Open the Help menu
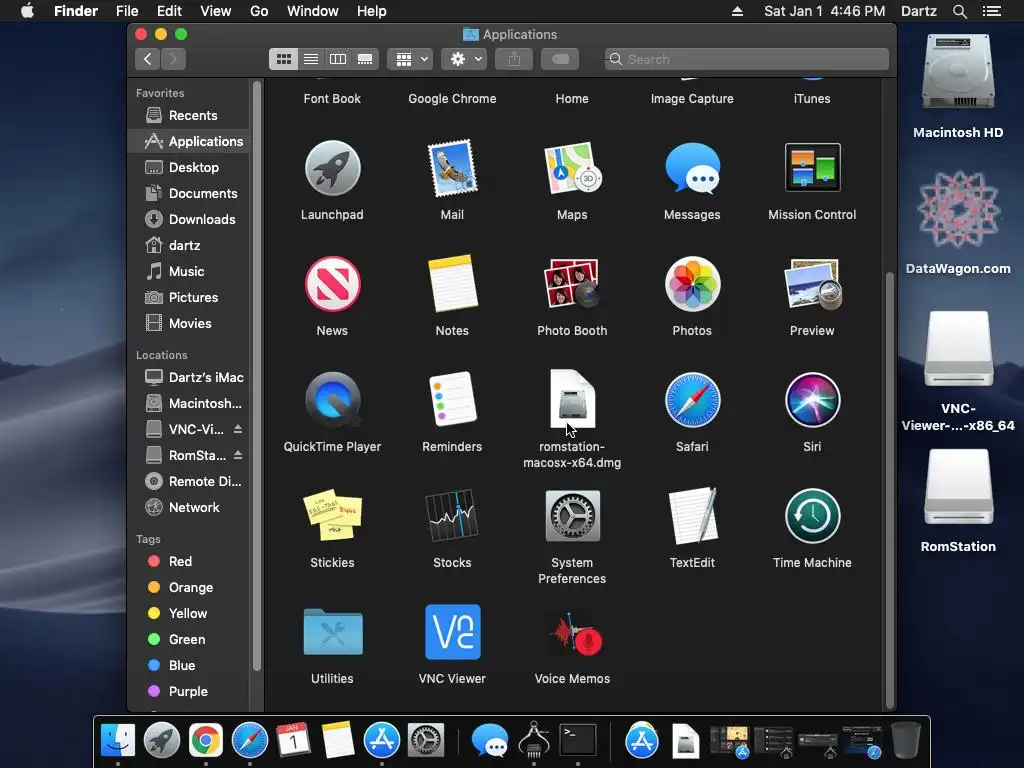Image resolution: width=1024 pixels, height=768 pixels. tap(372, 11)
